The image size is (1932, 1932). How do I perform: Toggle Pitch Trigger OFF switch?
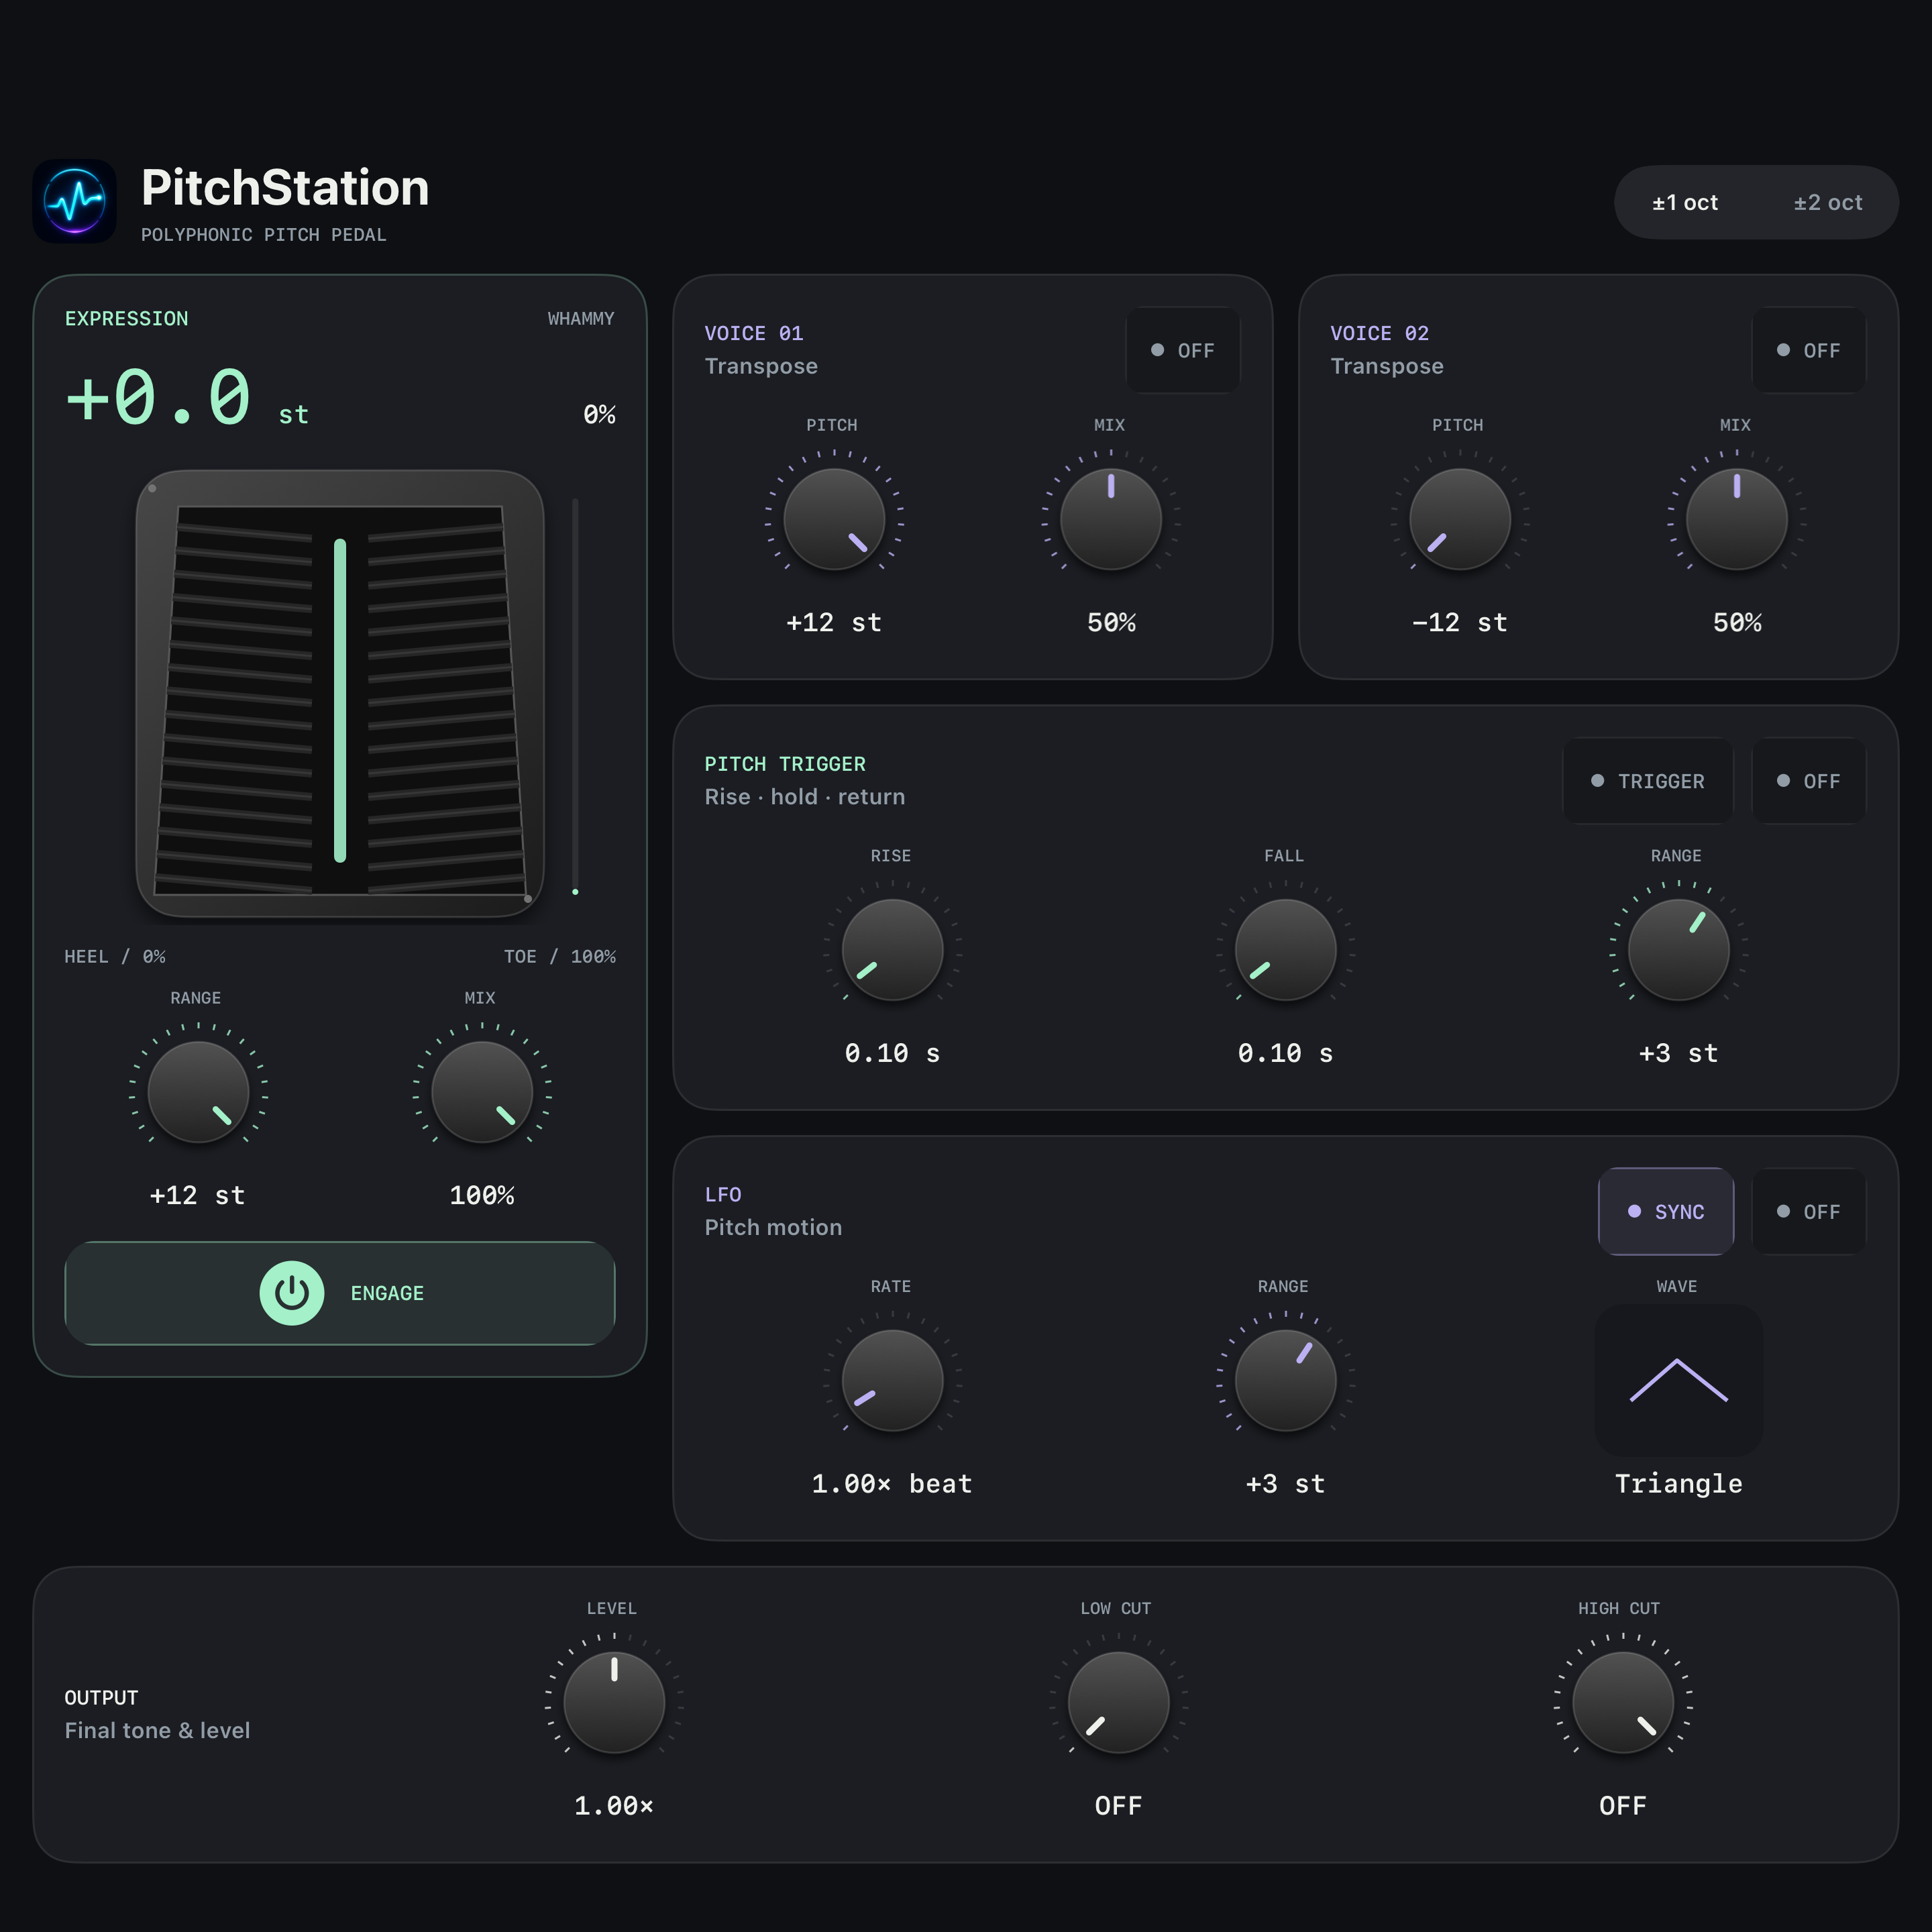pos(1808,781)
